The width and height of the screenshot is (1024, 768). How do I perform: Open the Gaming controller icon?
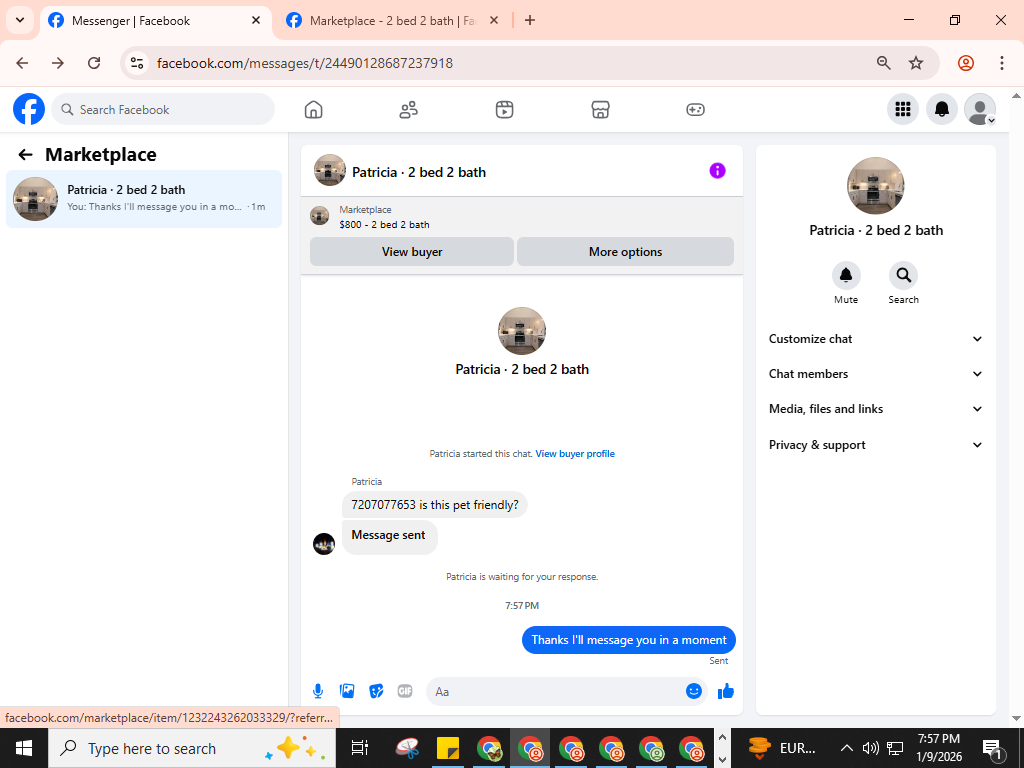pos(695,110)
